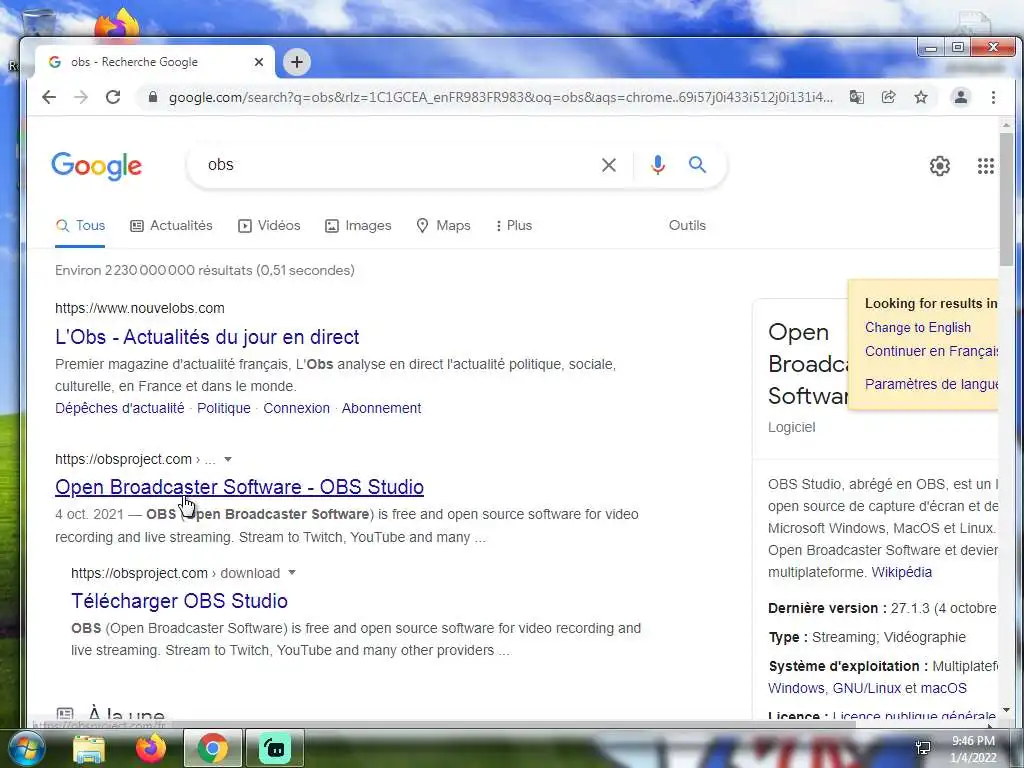
Task: Click the vertical scrollbar thumb
Action: 1006,199
